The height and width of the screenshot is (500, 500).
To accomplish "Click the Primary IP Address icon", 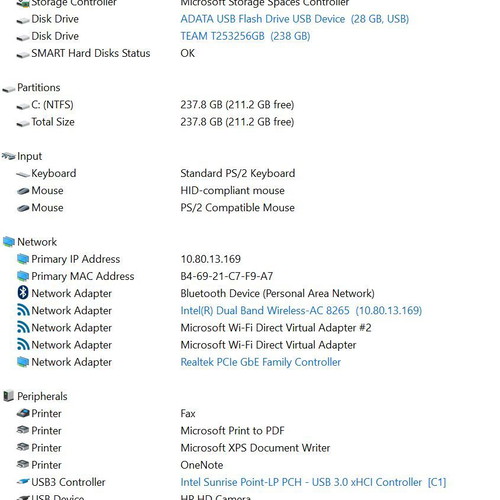I will (23, 259).
